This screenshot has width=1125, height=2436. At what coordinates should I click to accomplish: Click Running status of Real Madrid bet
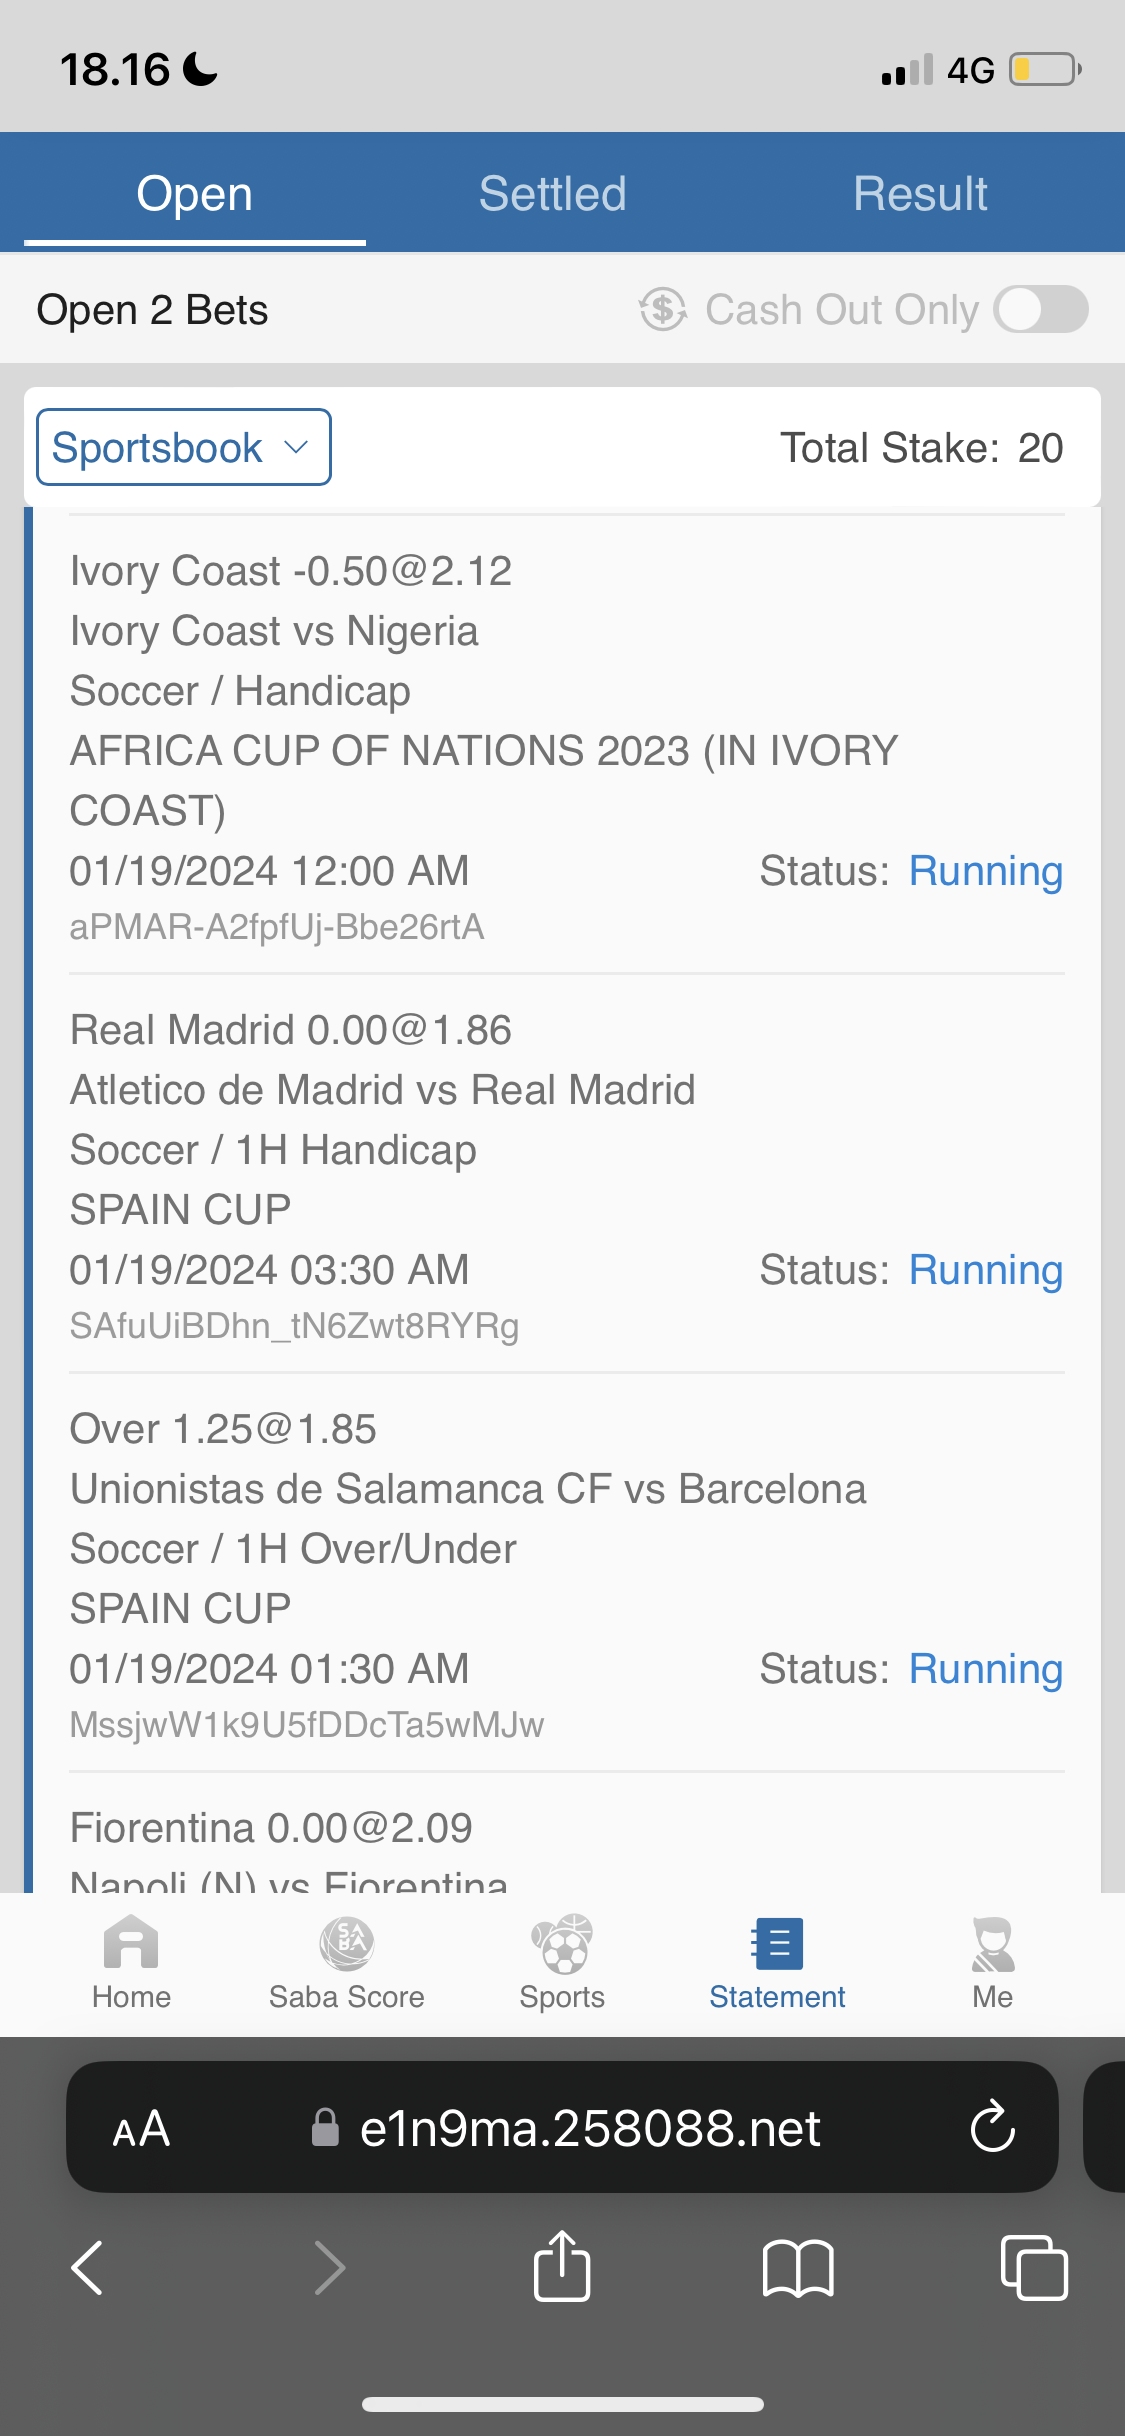click(985, 1270)
